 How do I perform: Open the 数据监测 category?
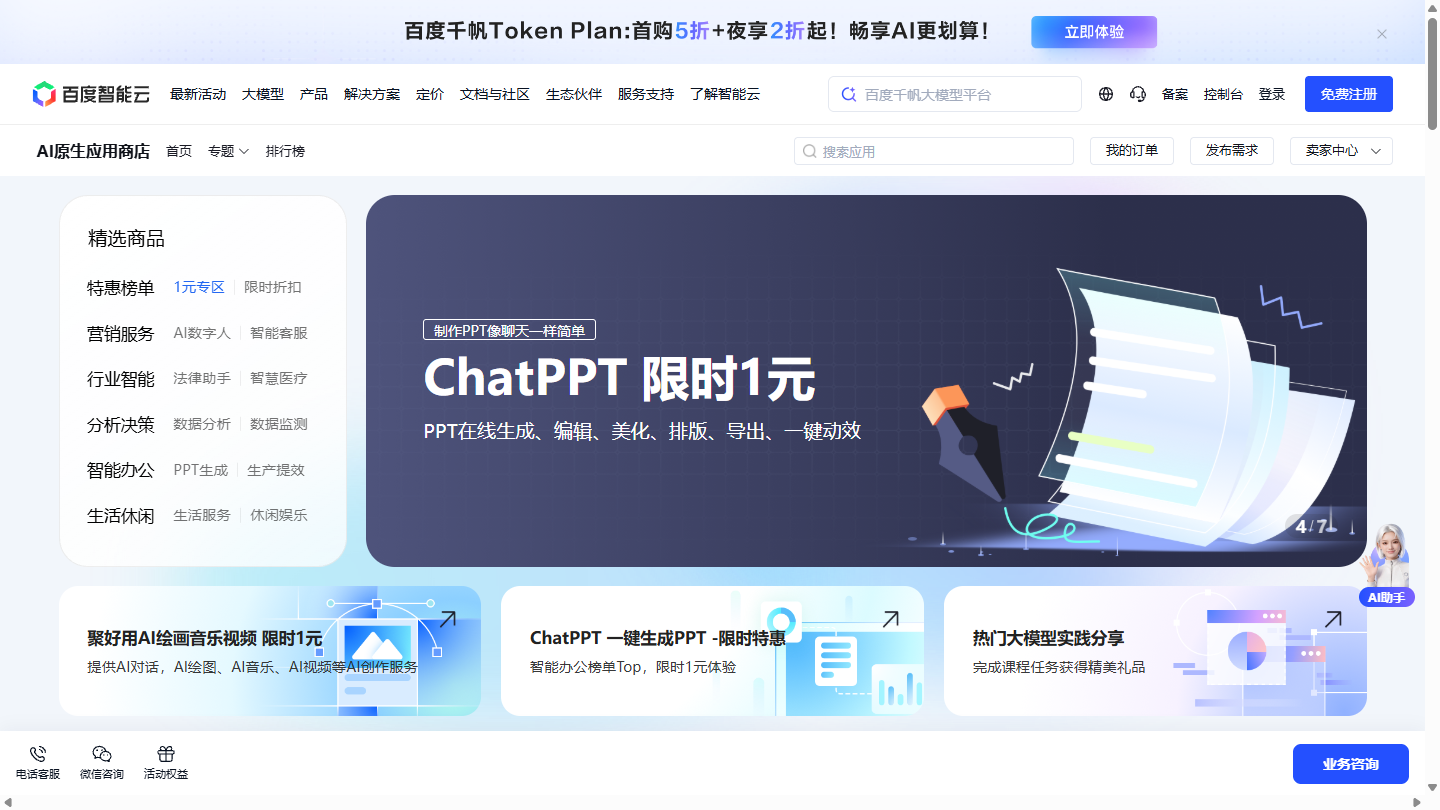(x=279, y=424)
